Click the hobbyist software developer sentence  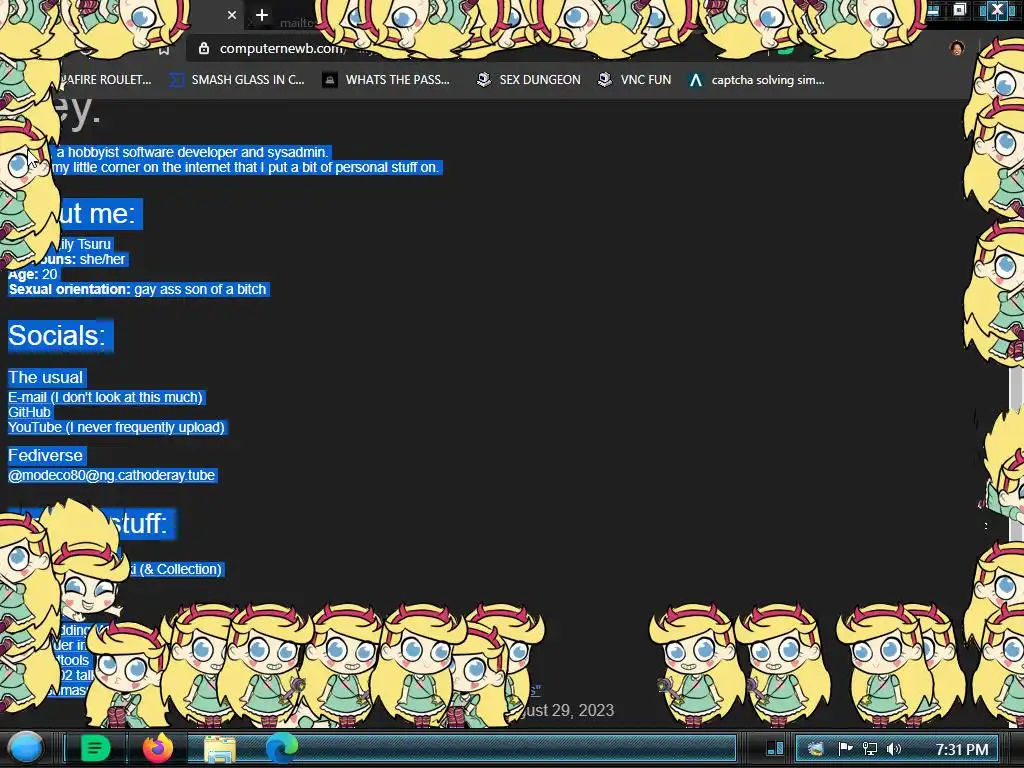(192, 152)
